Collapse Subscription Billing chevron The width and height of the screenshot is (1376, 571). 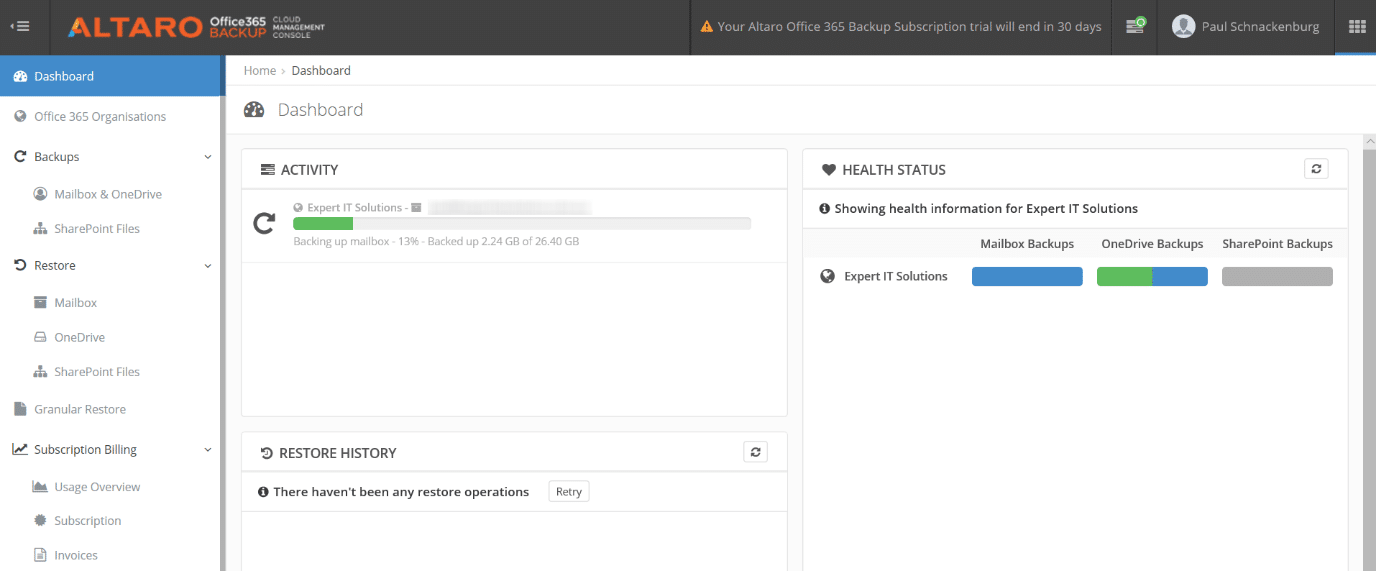pos(208,450)
